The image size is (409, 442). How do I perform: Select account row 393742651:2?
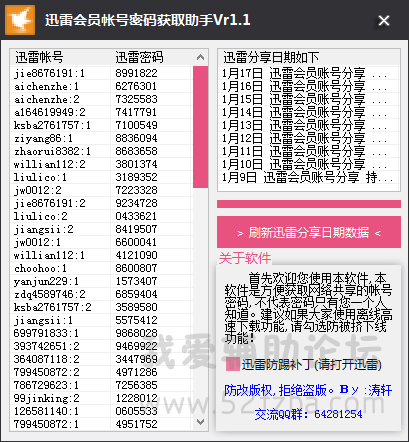[102, 346]
